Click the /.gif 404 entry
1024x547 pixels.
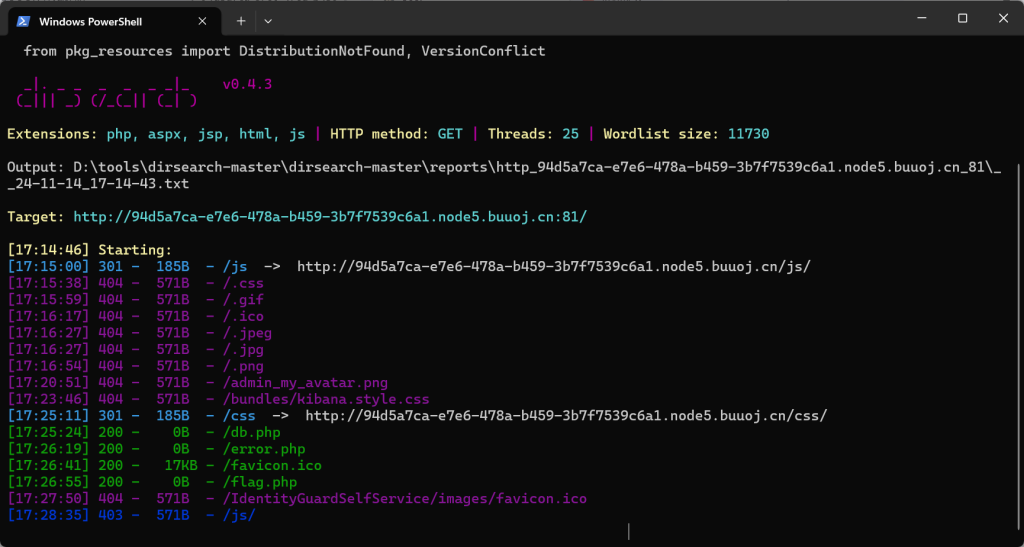(x=135, y=300)
